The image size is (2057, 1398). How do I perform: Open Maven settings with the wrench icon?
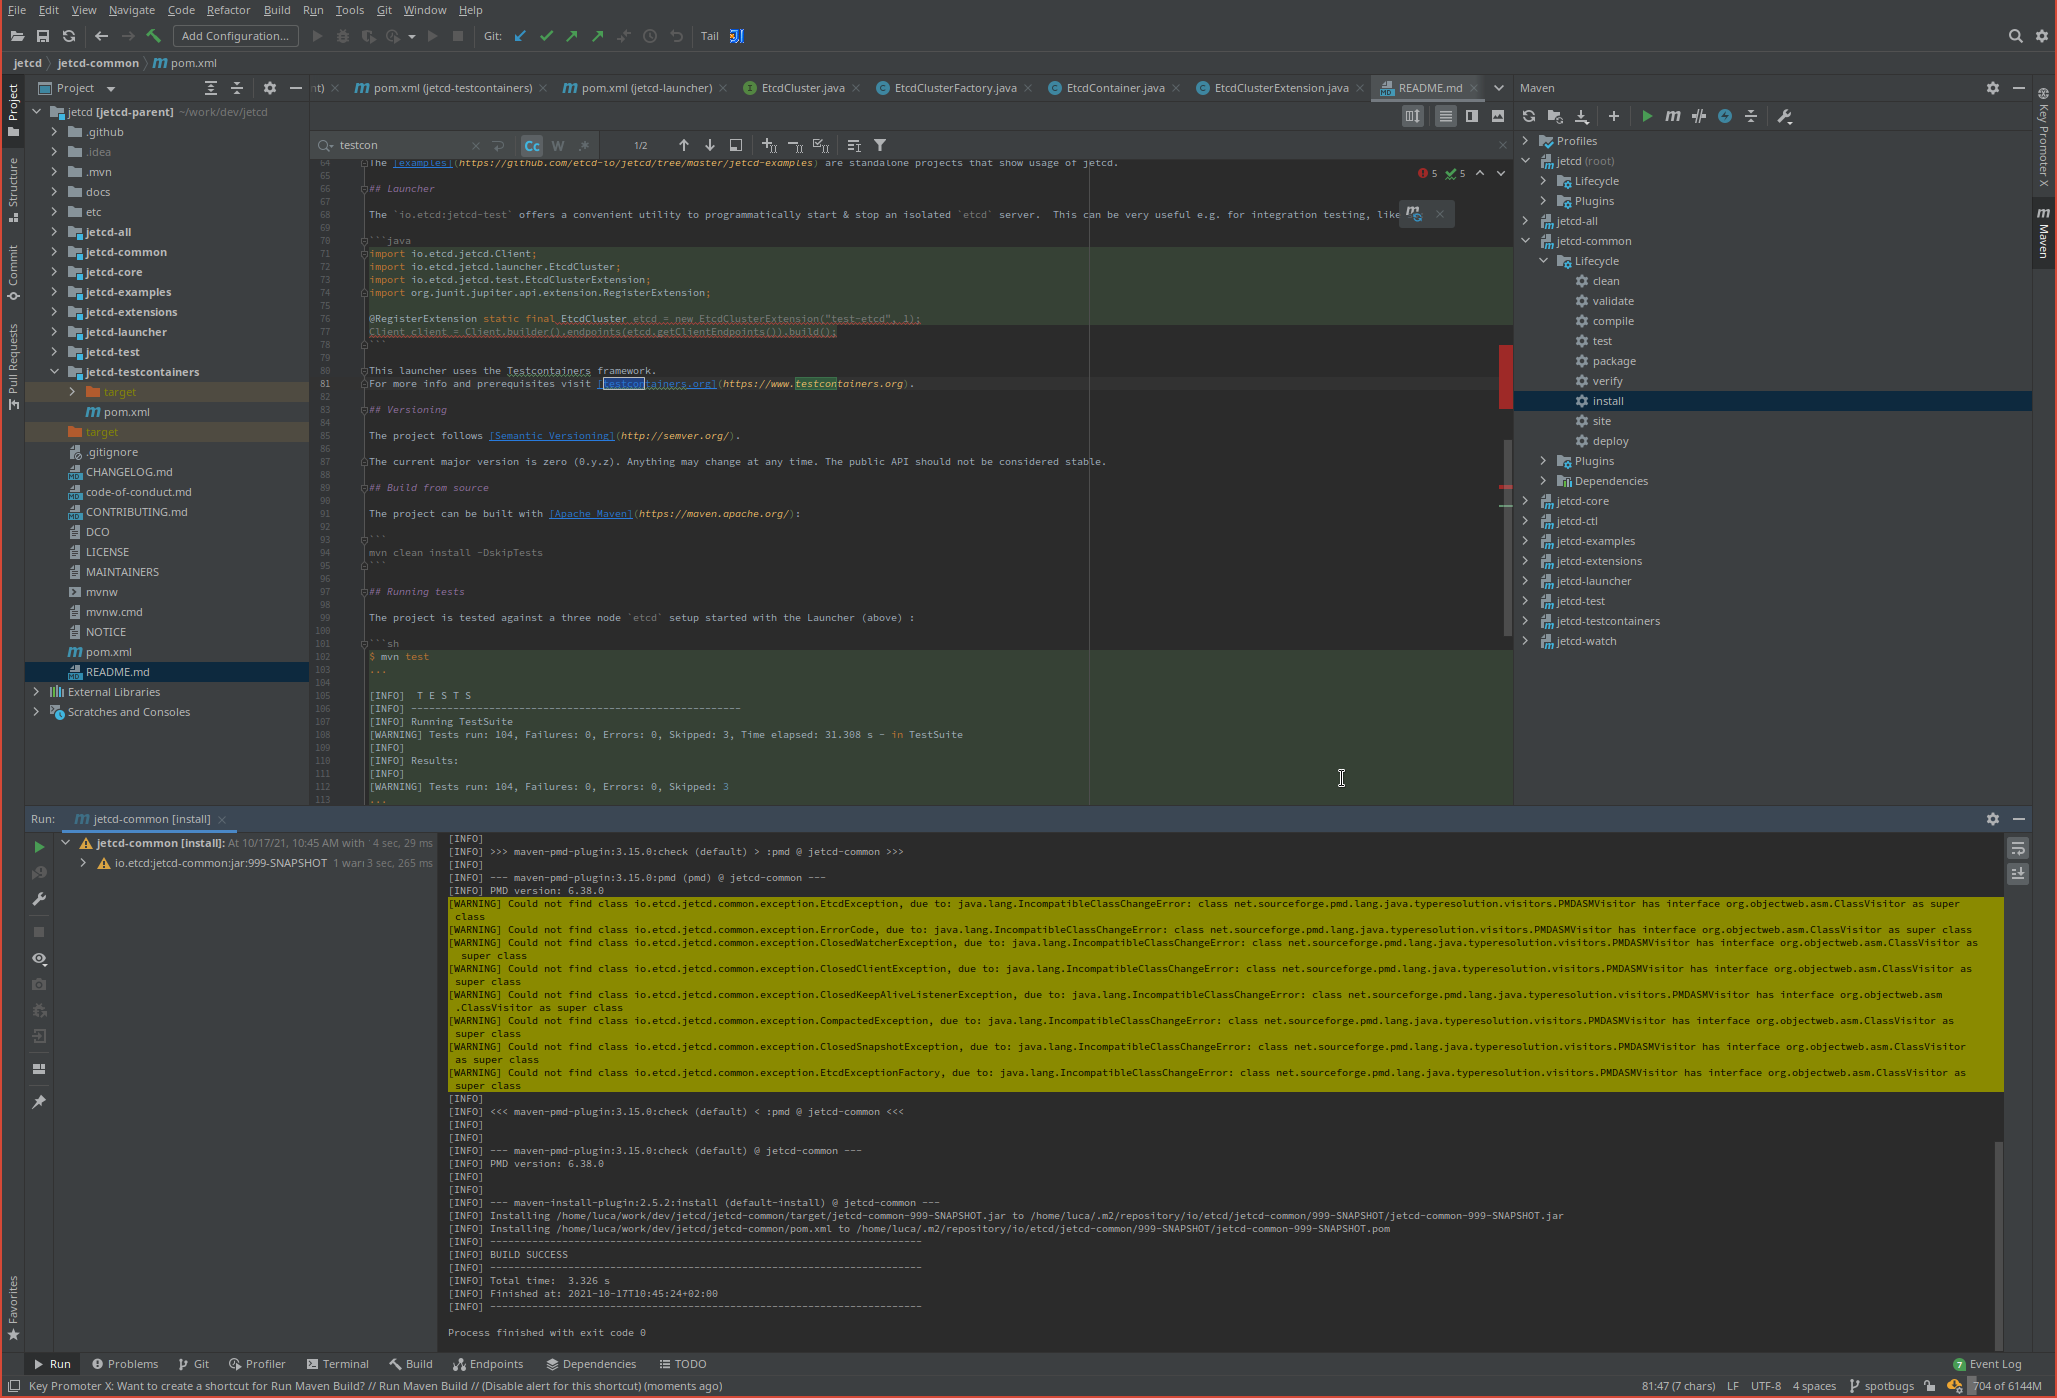tap(1785, 116)
